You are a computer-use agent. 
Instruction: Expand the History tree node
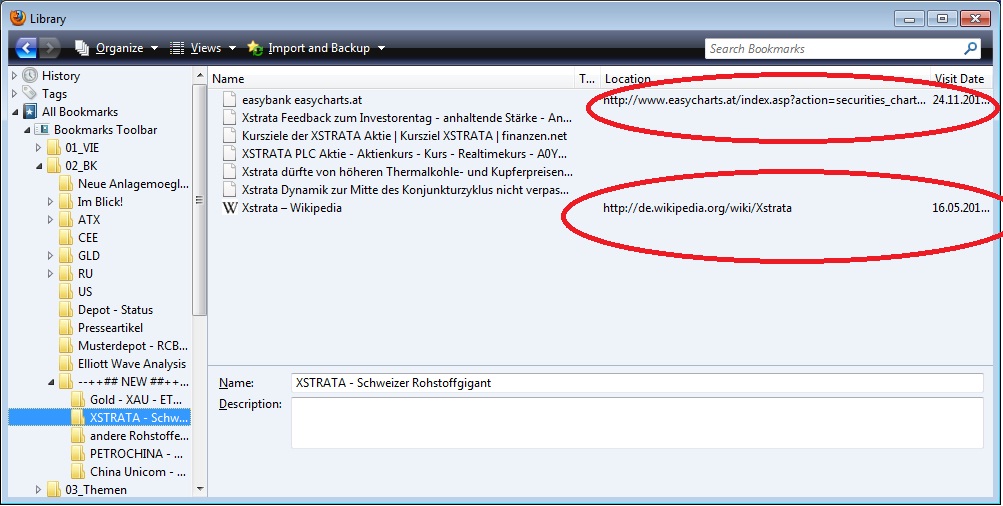click(x=15, y=75)
